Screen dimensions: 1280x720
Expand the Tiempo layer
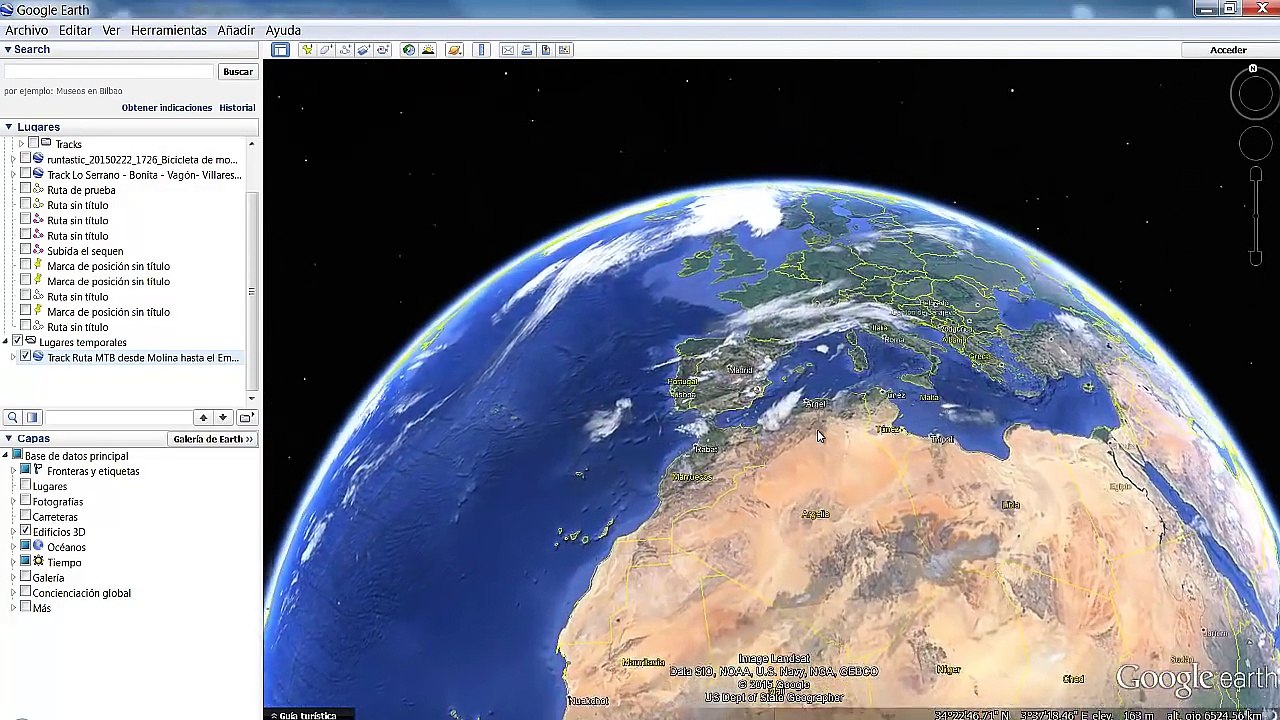[13, 563]
